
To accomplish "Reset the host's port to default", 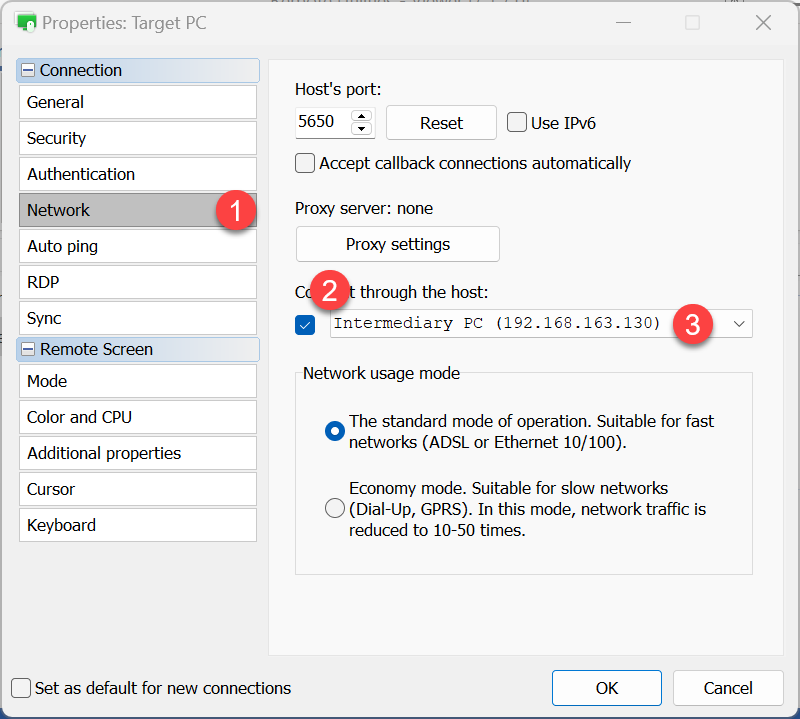I will tap(441, 123).
